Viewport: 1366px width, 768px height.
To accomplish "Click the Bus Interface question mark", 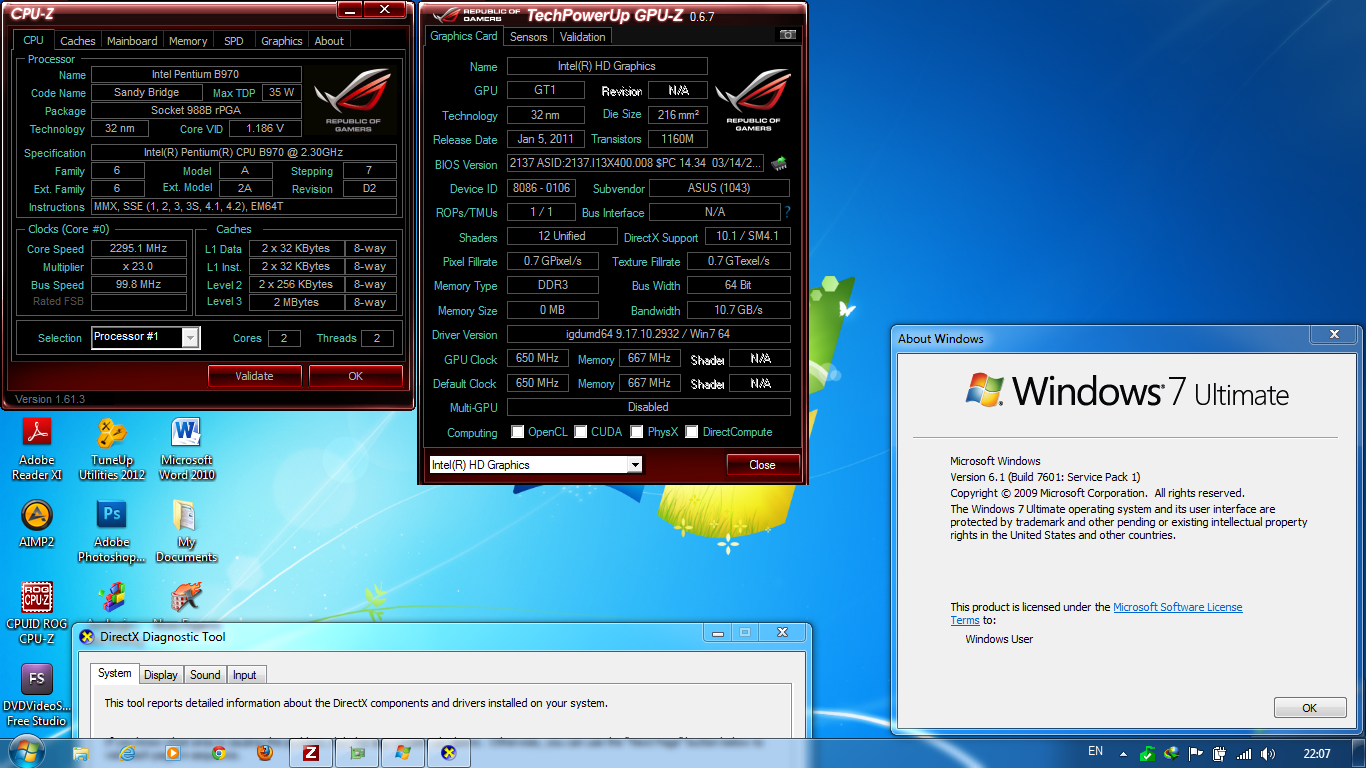I will click(x=787, y=212).
